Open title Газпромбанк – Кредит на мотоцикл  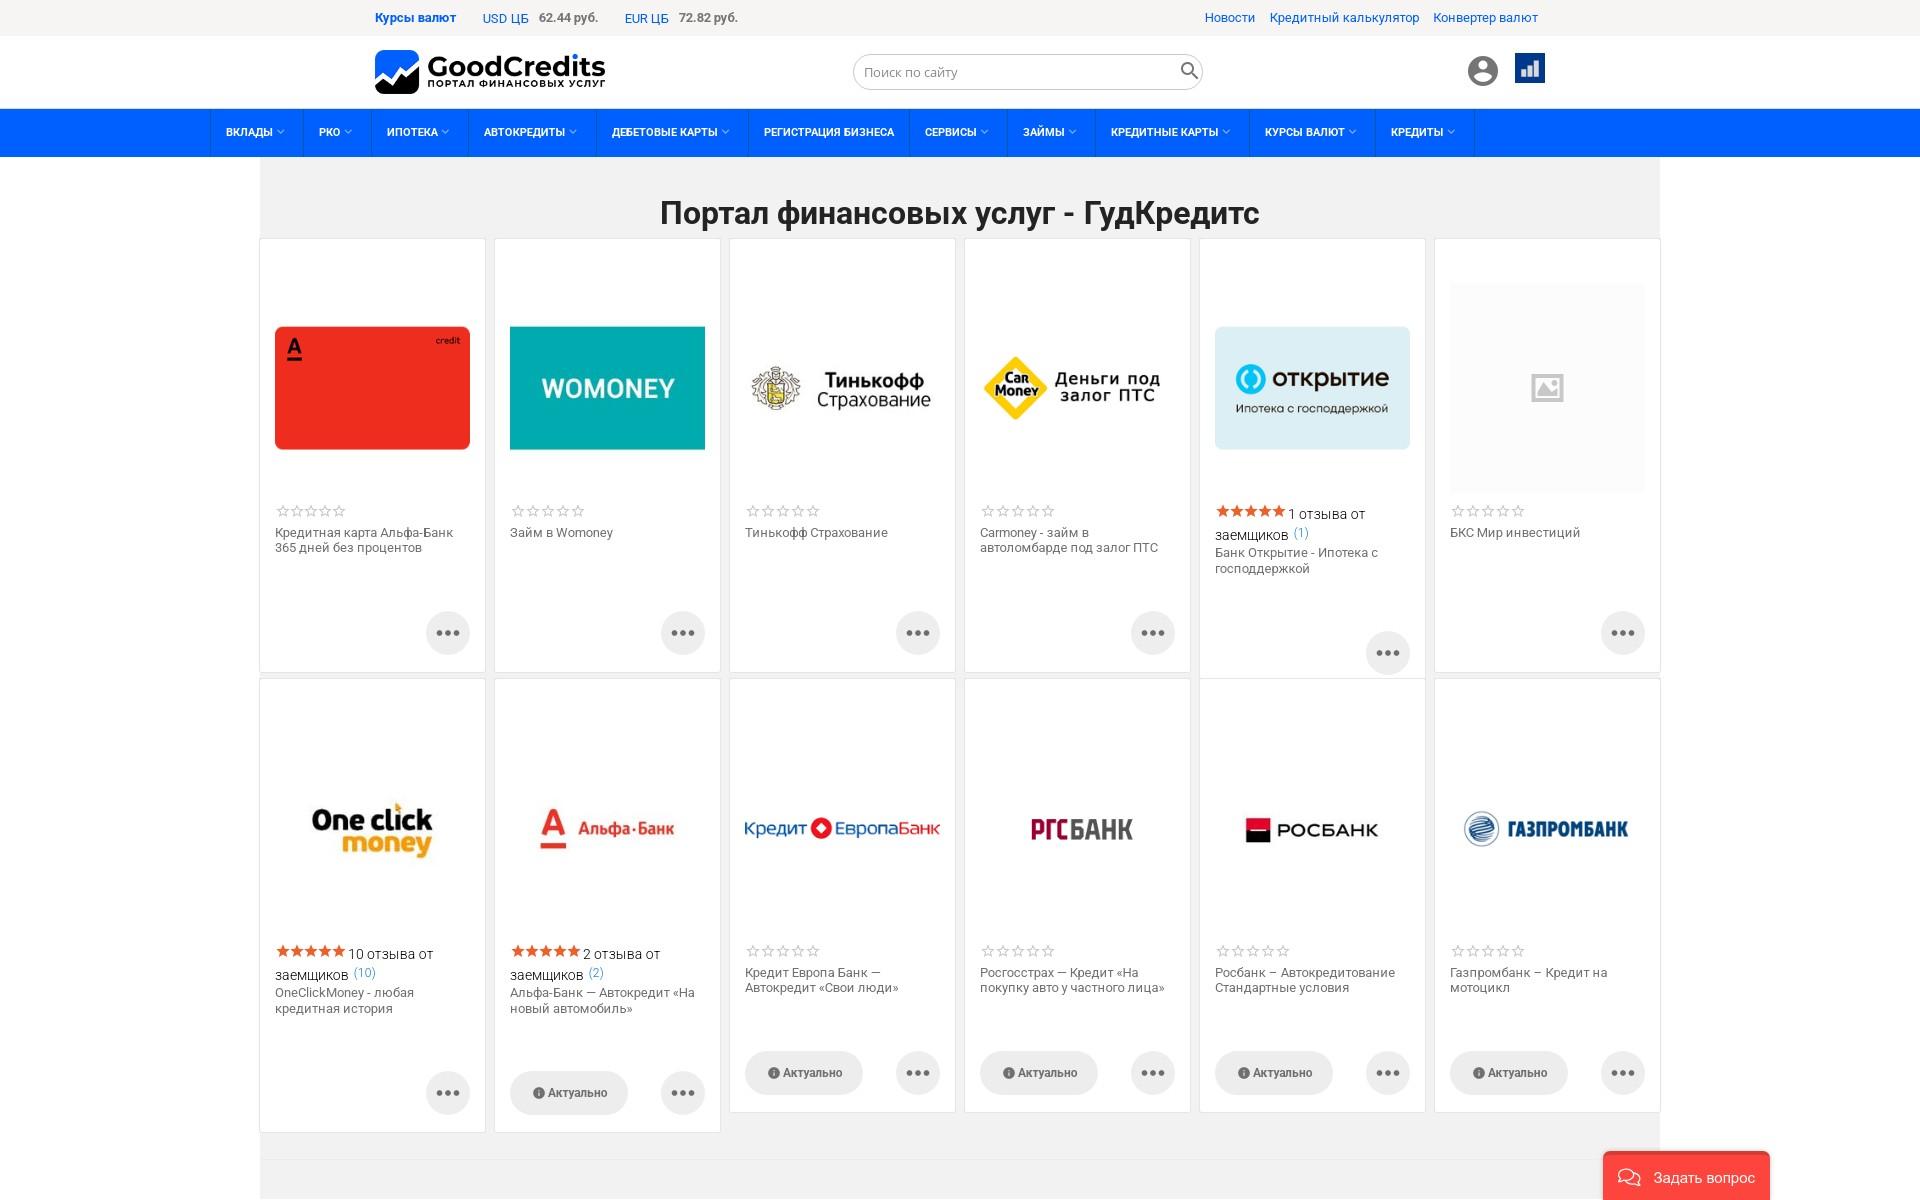click(1528, 980)
